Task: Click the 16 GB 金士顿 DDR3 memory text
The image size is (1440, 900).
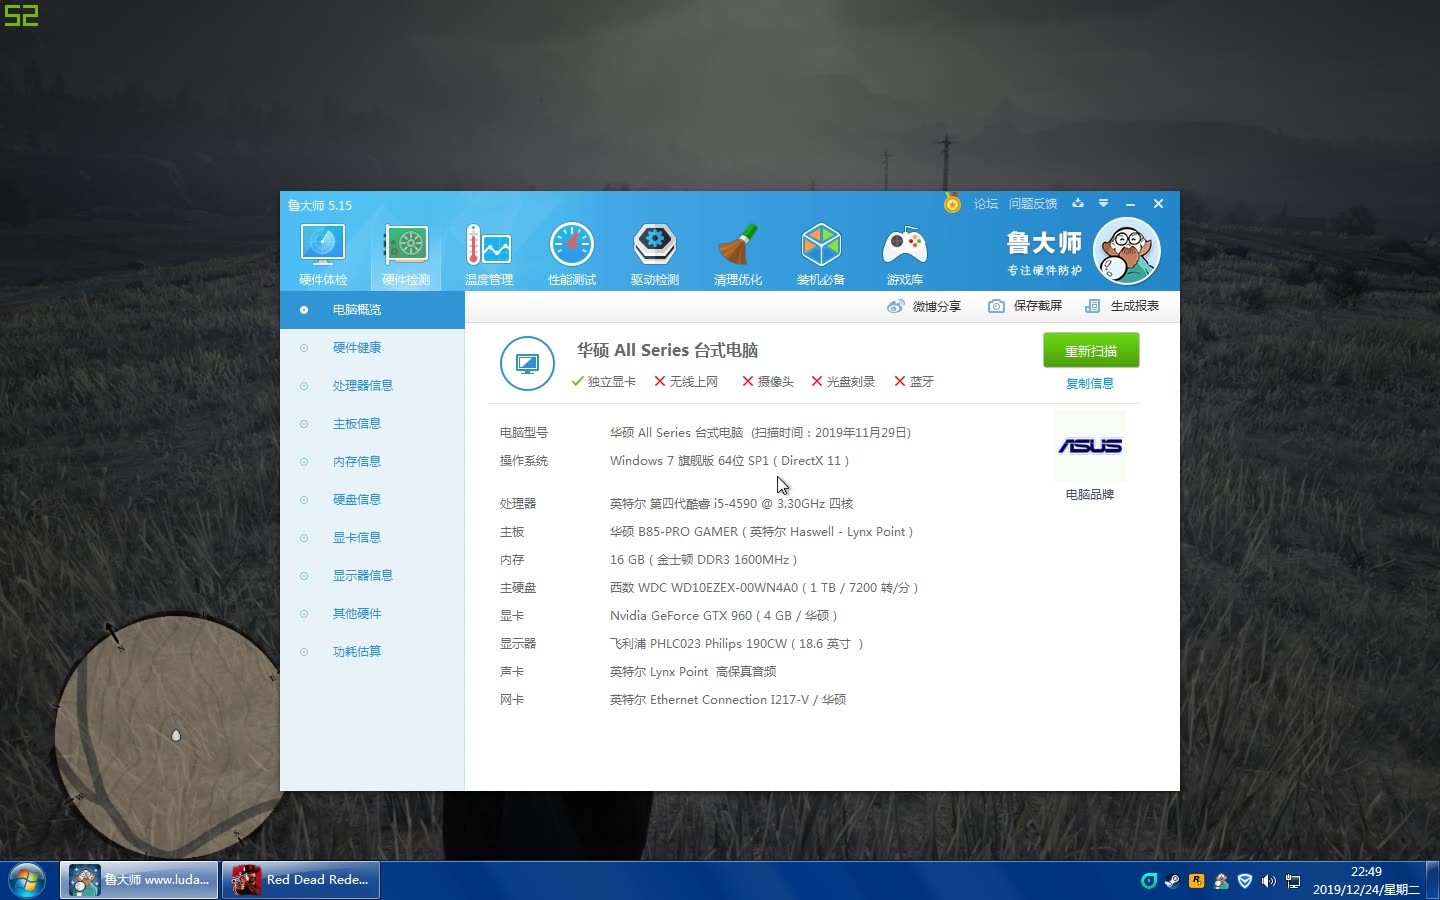Action: (703, 560)
